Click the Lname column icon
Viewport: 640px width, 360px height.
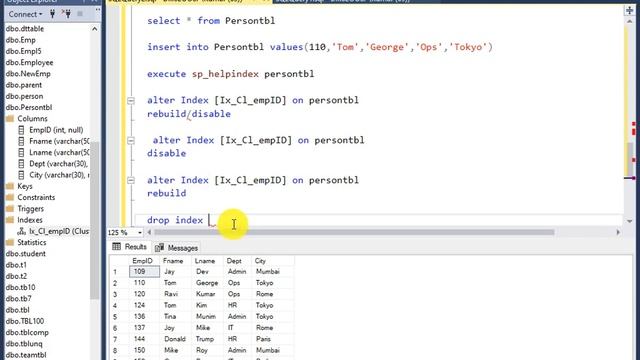(21, 153)
